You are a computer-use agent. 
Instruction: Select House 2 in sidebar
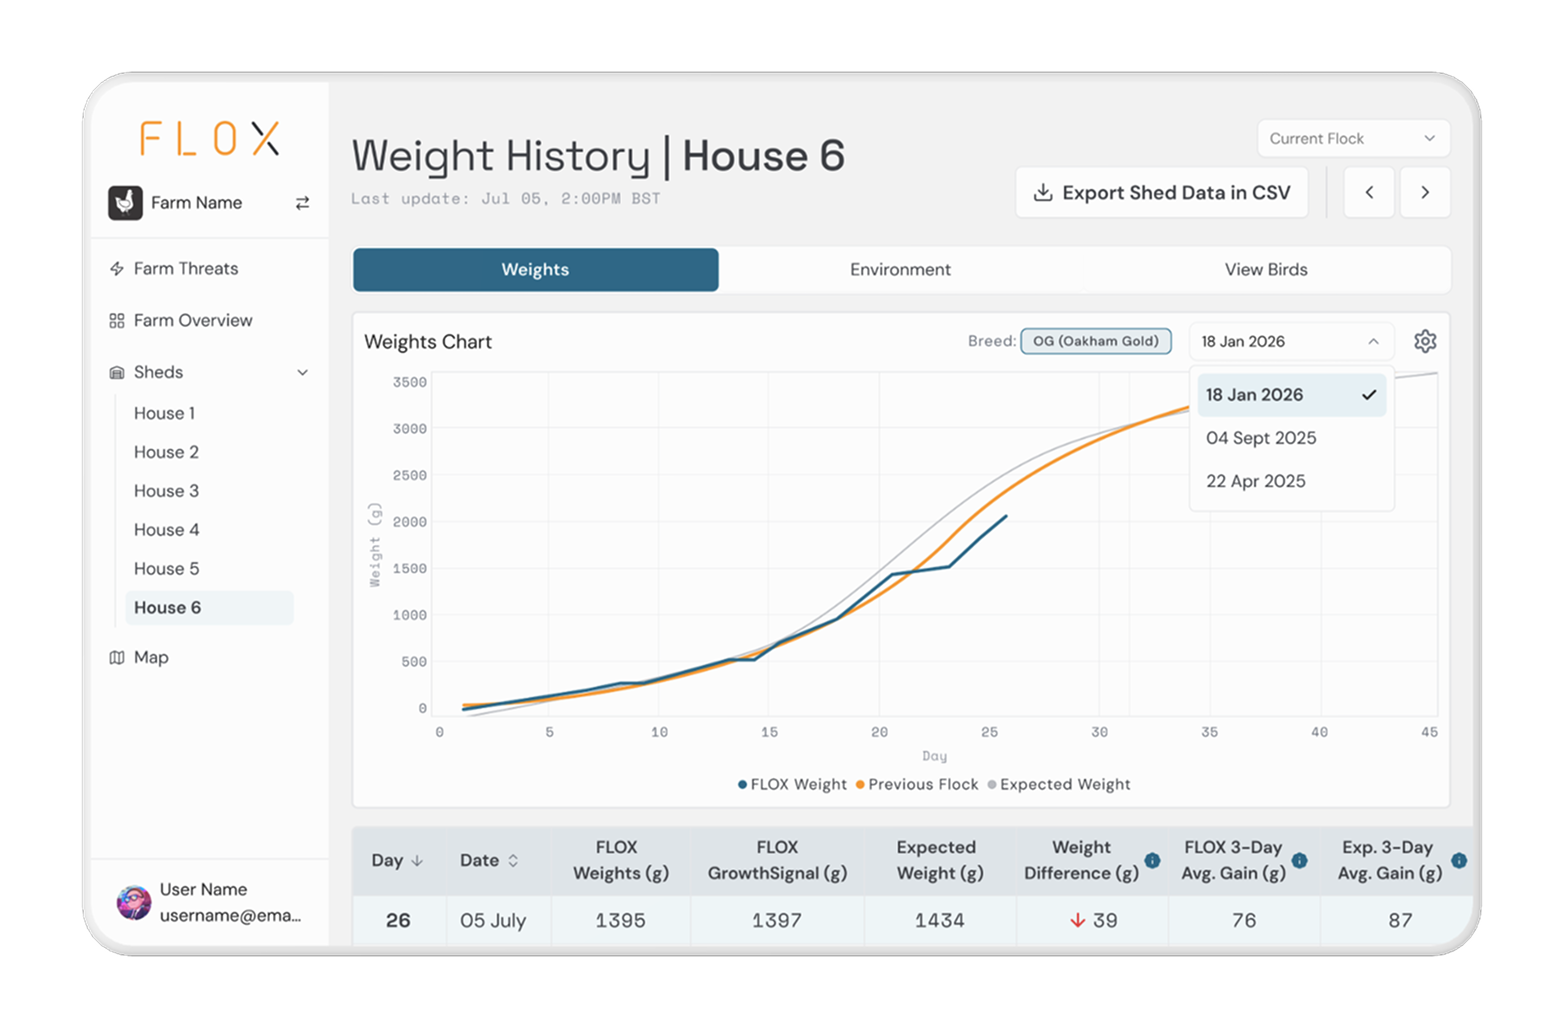(167, 452)
